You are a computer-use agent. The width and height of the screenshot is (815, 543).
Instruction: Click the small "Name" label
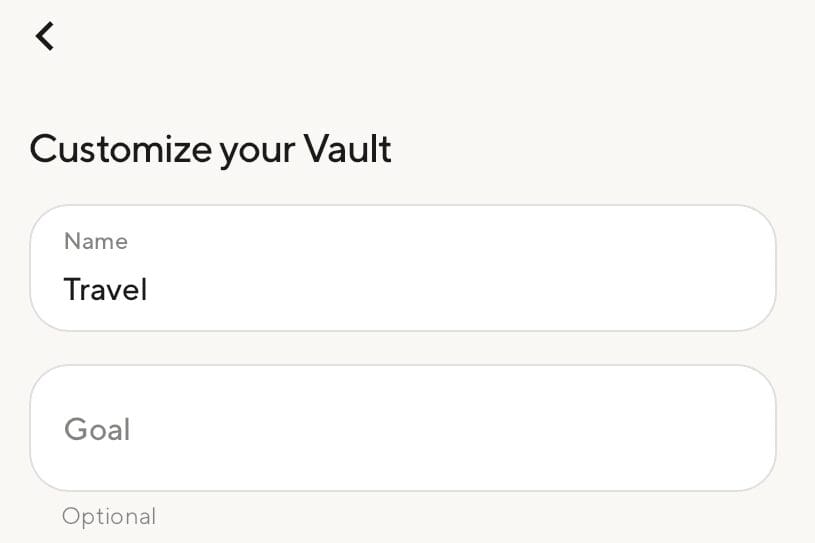(x=96, y=241)
